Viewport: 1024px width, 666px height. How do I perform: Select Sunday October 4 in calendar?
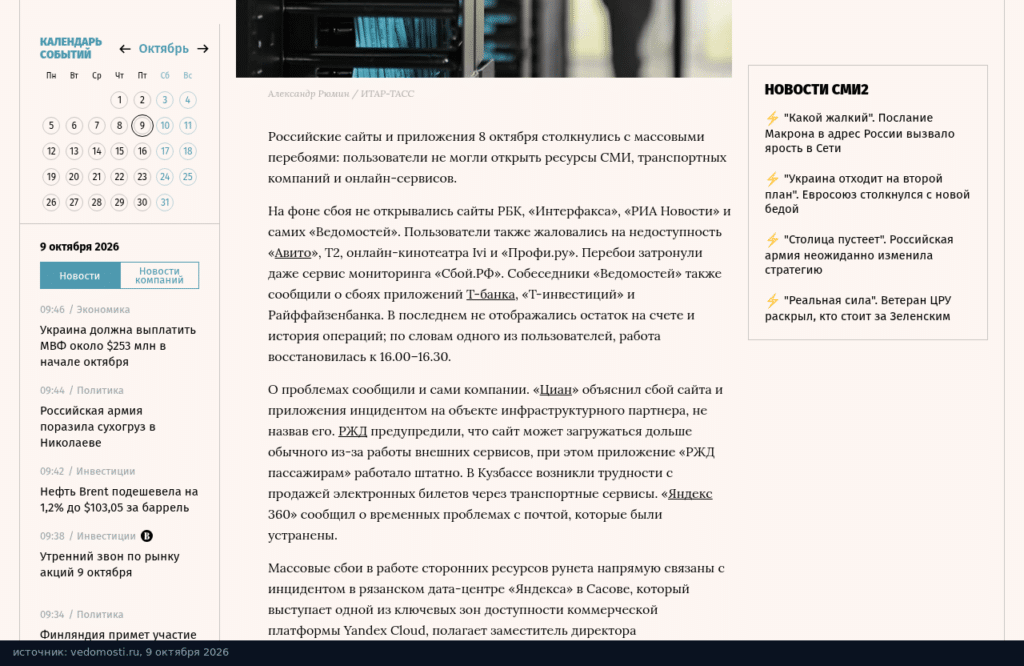click(x=187, y=100)
